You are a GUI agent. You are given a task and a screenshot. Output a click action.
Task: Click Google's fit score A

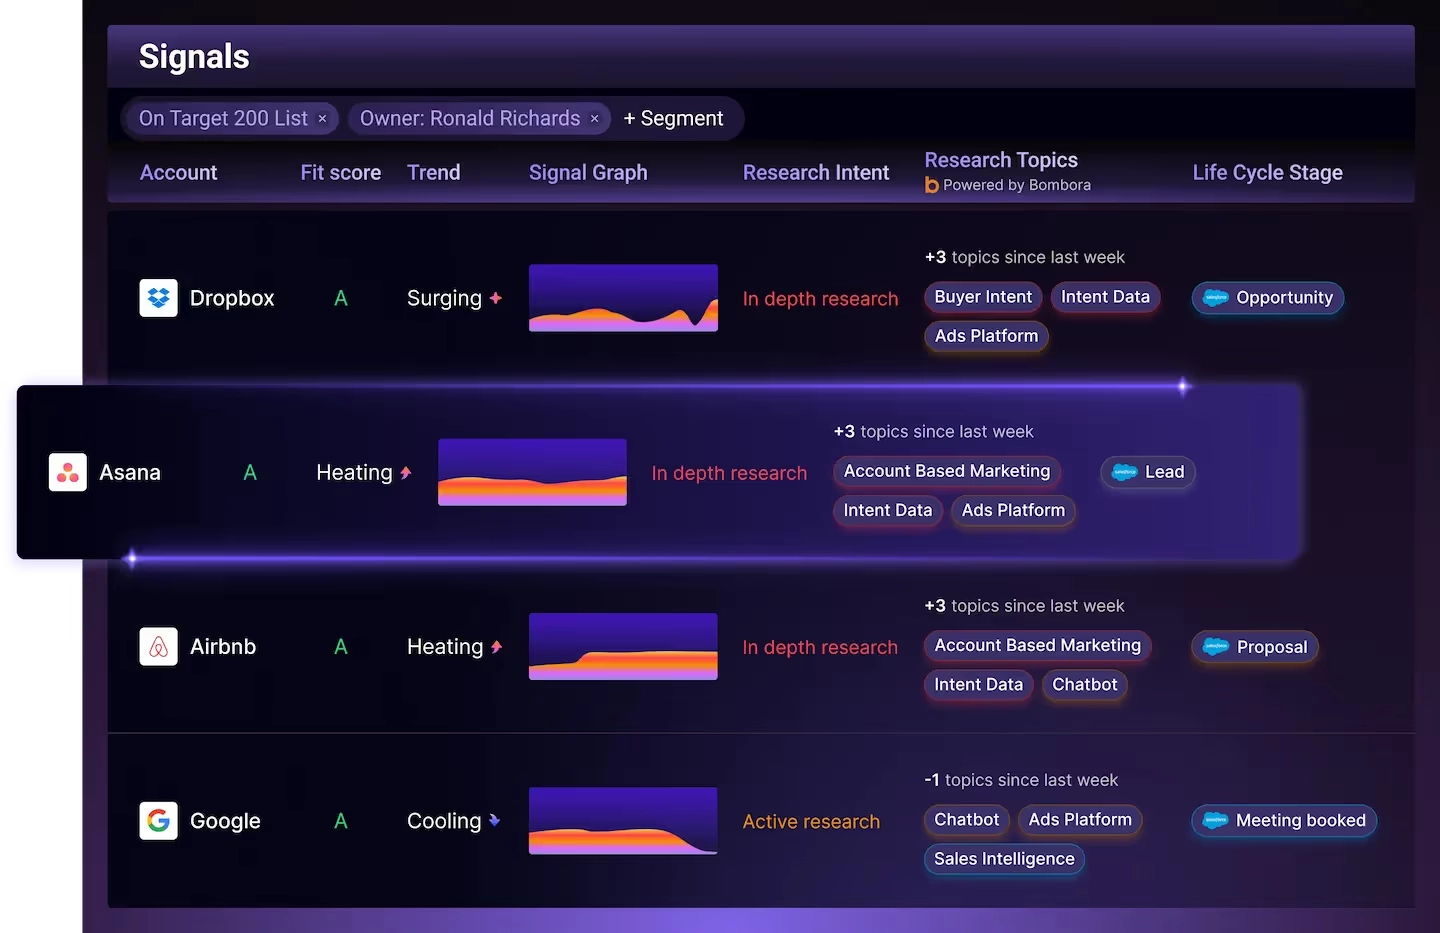click(341, 821)
